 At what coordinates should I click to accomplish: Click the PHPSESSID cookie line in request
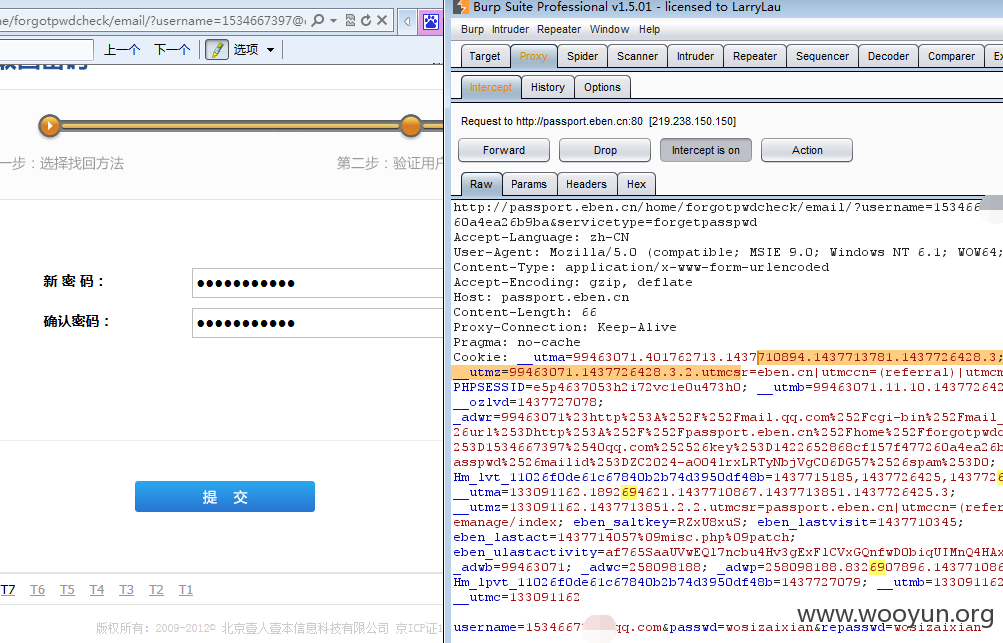[x=728, y=387]
